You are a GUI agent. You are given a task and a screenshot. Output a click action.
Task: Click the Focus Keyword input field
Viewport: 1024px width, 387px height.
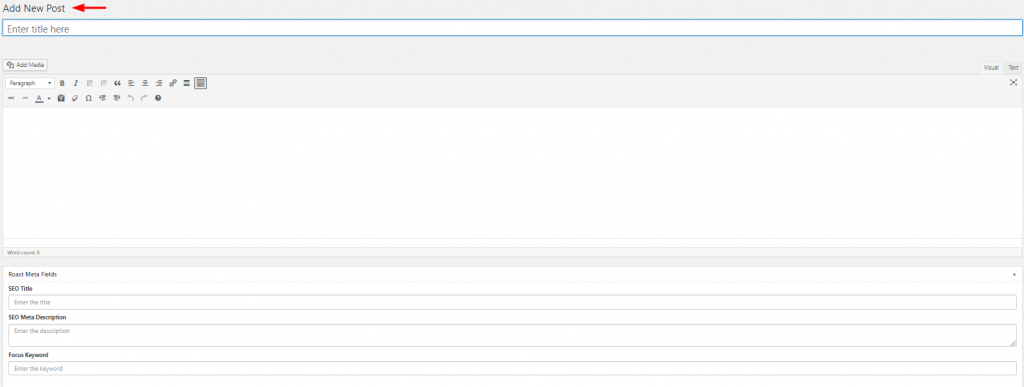click(x=512, y=368)
